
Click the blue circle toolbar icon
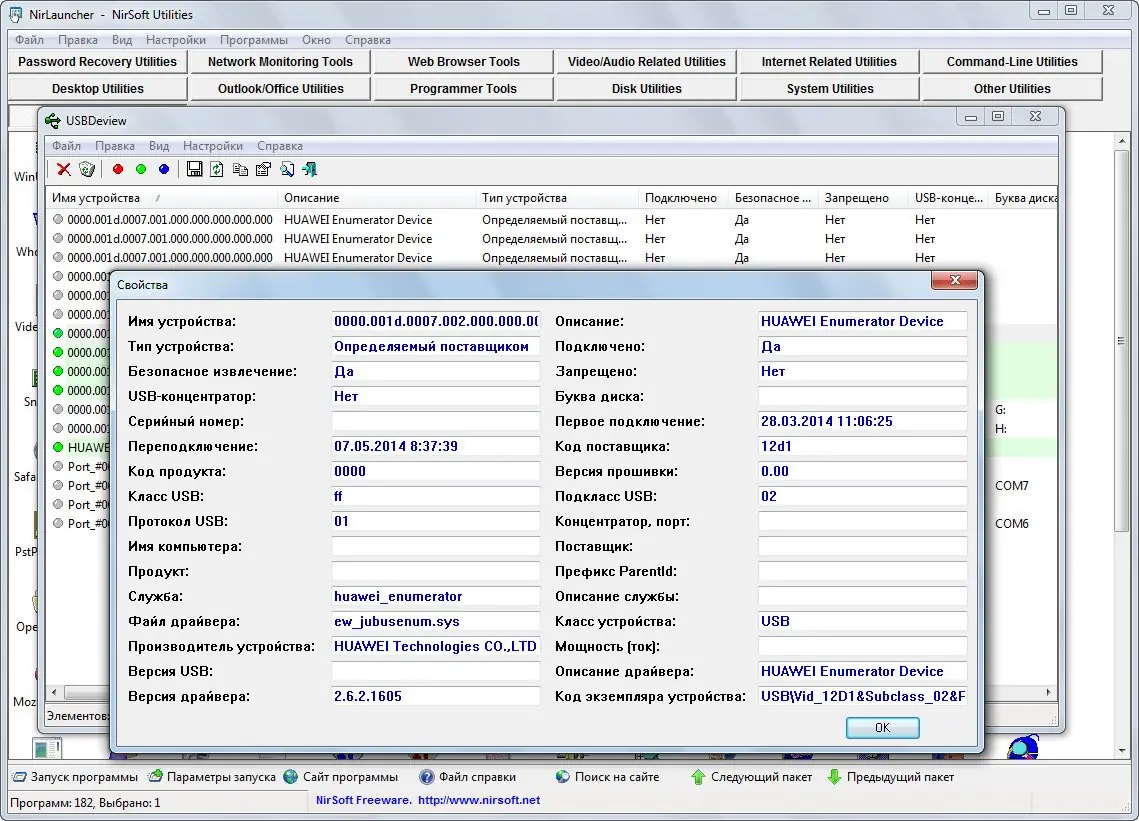pyautogui.click(x=164, y=169)
